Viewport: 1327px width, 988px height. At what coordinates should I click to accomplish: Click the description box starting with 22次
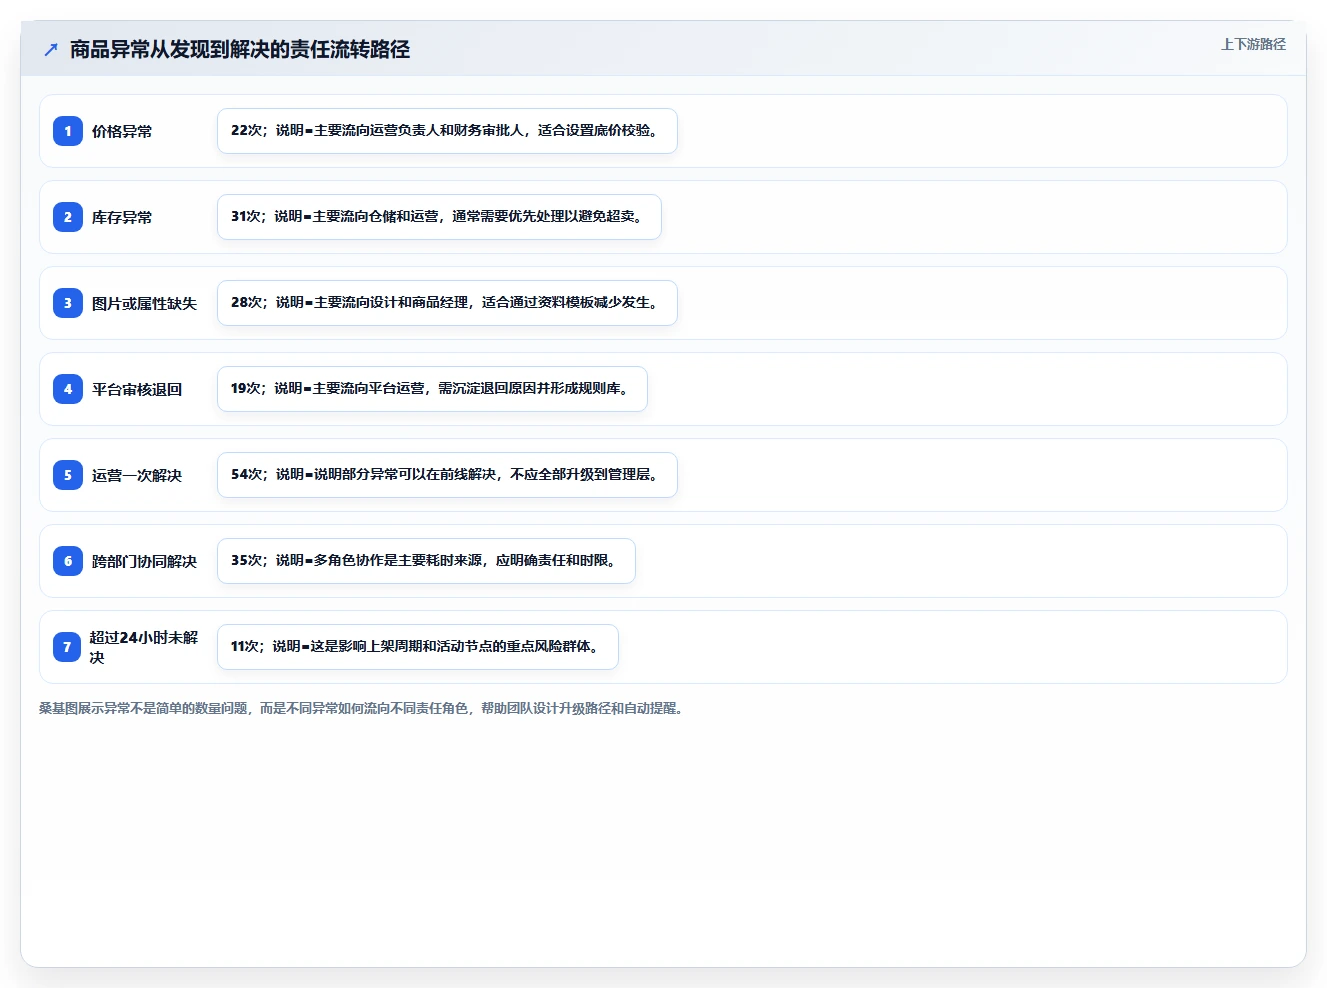pos(447,131)
